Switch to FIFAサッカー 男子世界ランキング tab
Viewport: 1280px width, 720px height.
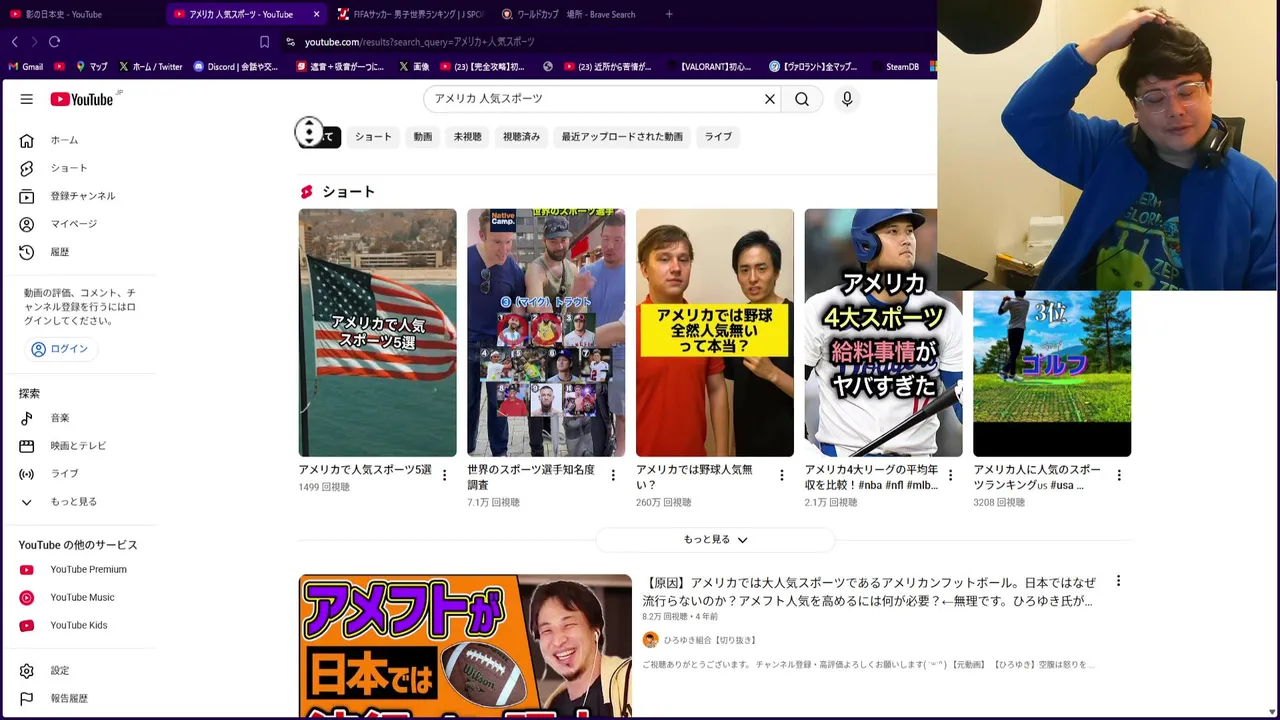(411, 14)
